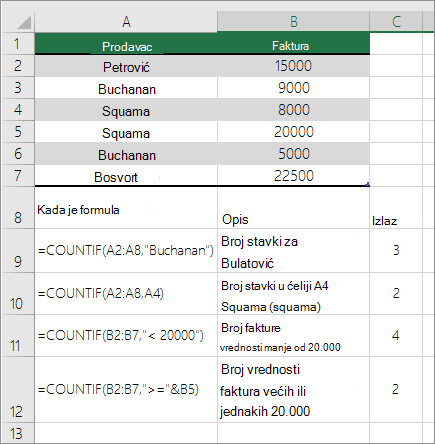
Task: Select row 4 header
Action: [x=18, y=110]
